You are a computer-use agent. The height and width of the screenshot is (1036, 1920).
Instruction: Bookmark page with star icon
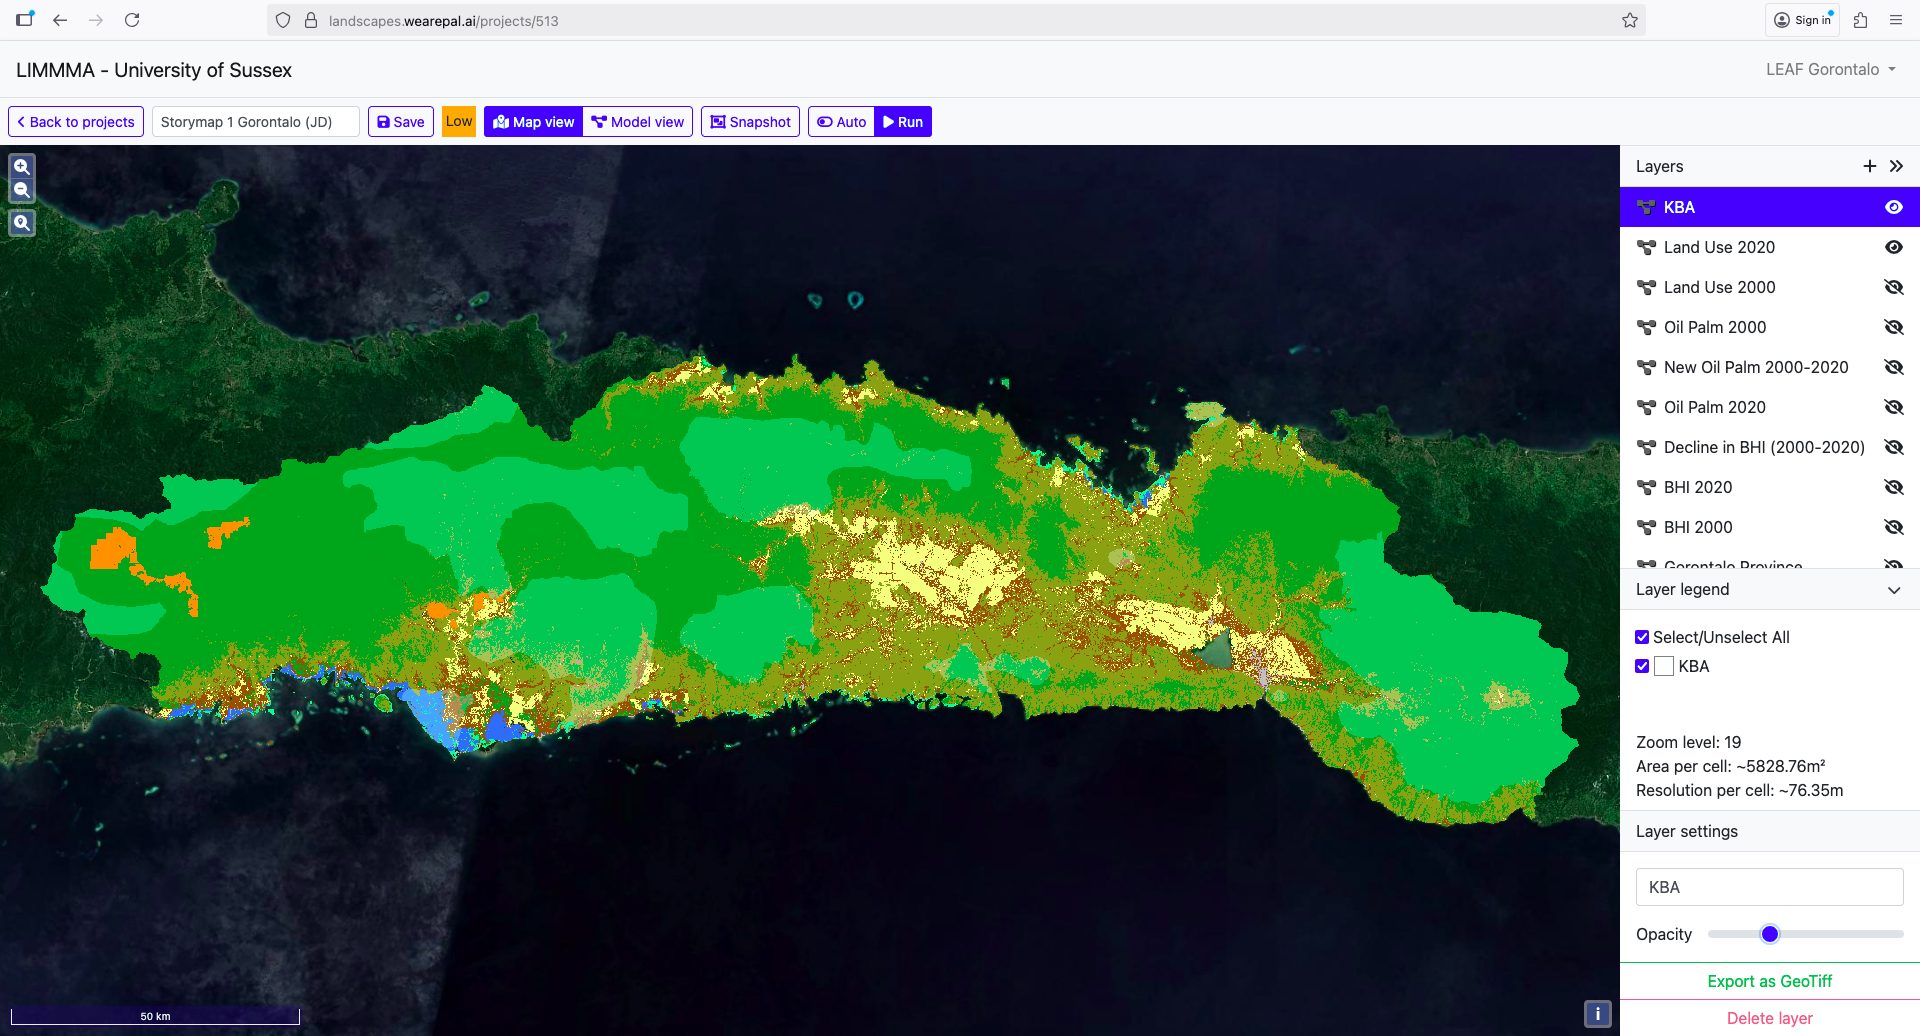point(1630,20)
